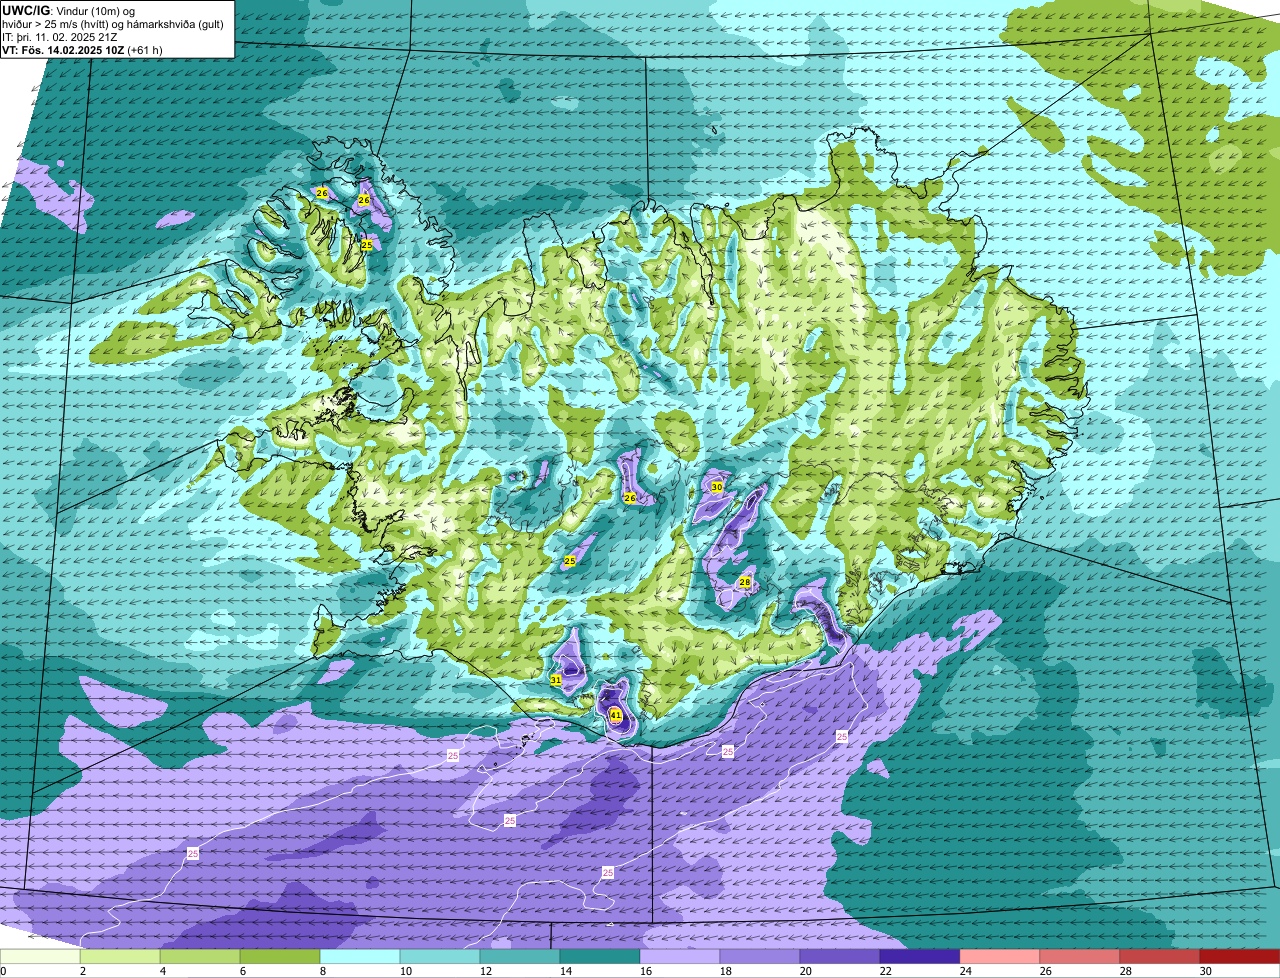Click the yellow gust marker reading 31
This screenshot has width=1280, height=978.
(555, 680)
